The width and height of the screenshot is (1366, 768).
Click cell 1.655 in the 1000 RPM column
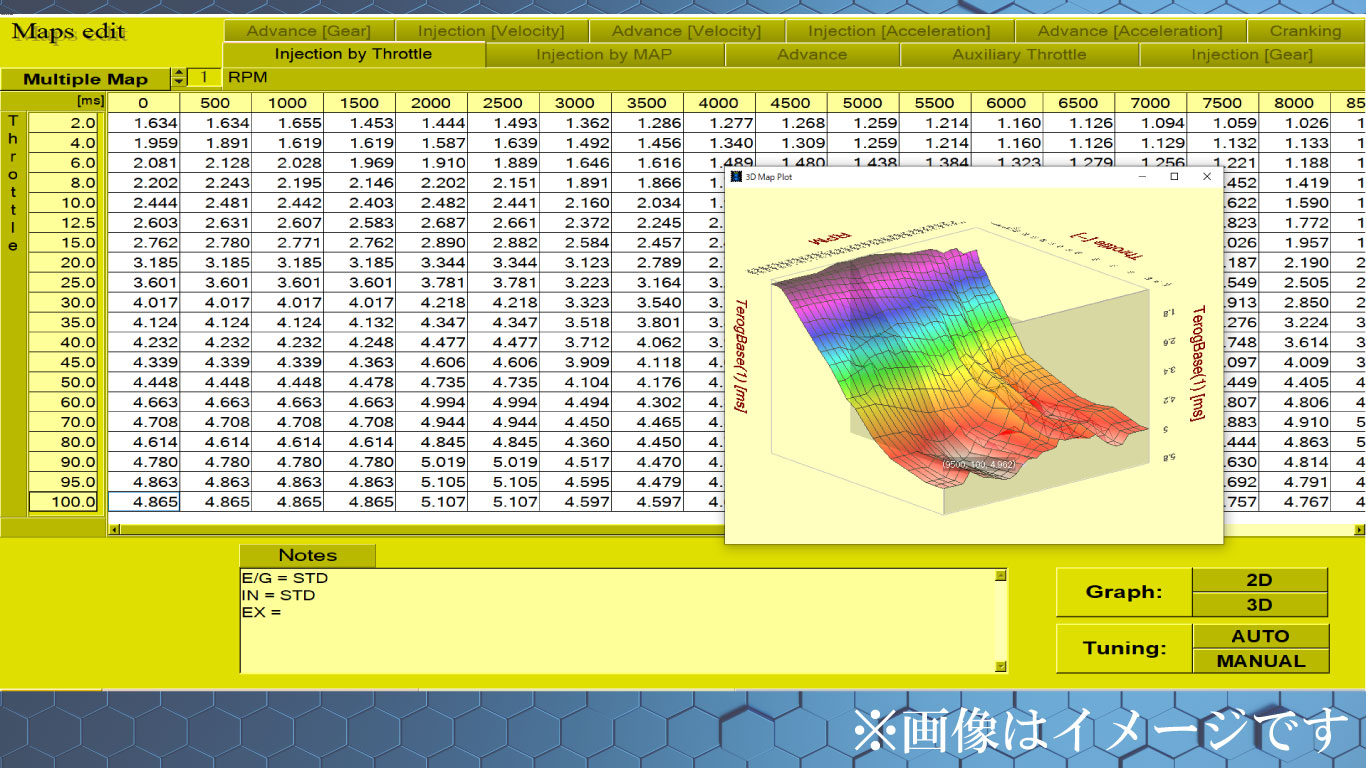tap(288, 123)
